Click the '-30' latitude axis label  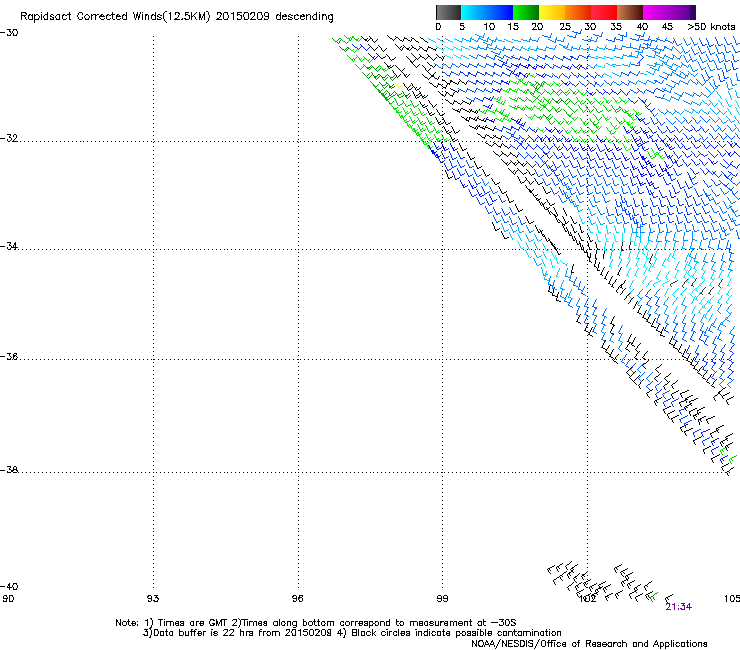[x=9, y=33]
